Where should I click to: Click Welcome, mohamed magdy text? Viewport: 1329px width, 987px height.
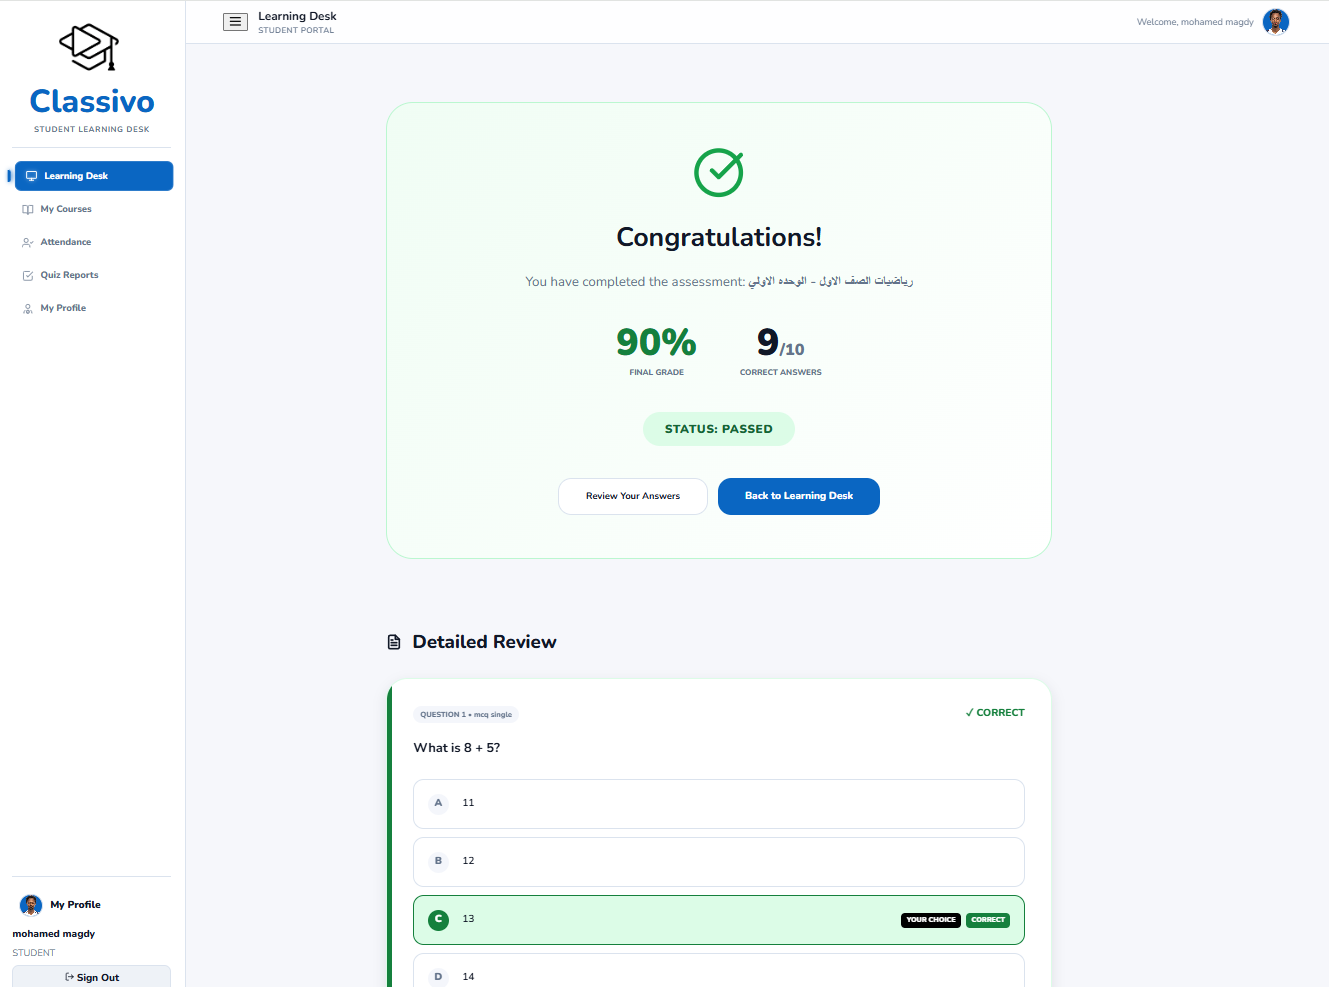click(1195, 22)
